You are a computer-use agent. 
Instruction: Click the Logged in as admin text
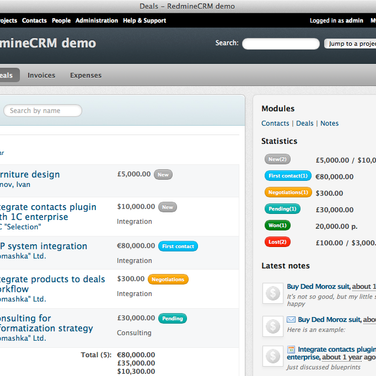pos(336,21)
